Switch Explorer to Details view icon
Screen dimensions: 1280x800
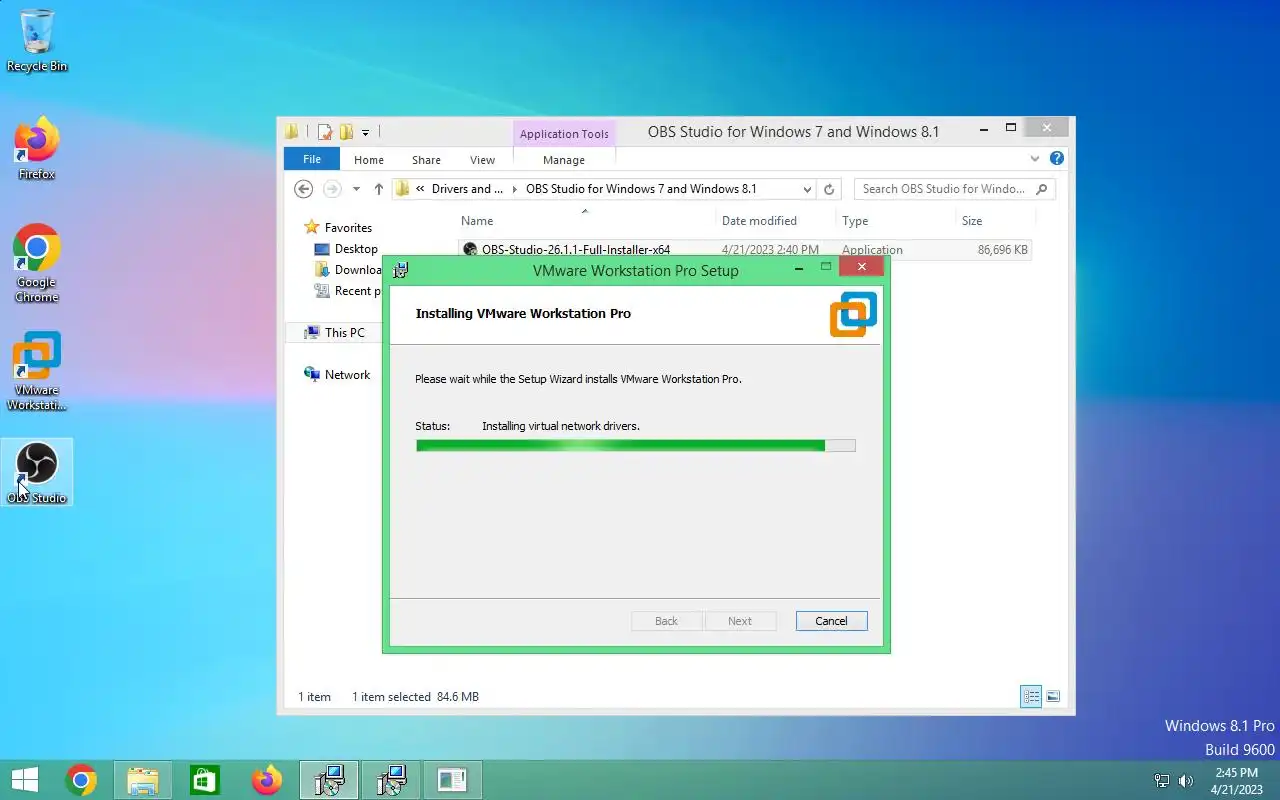1031,696
